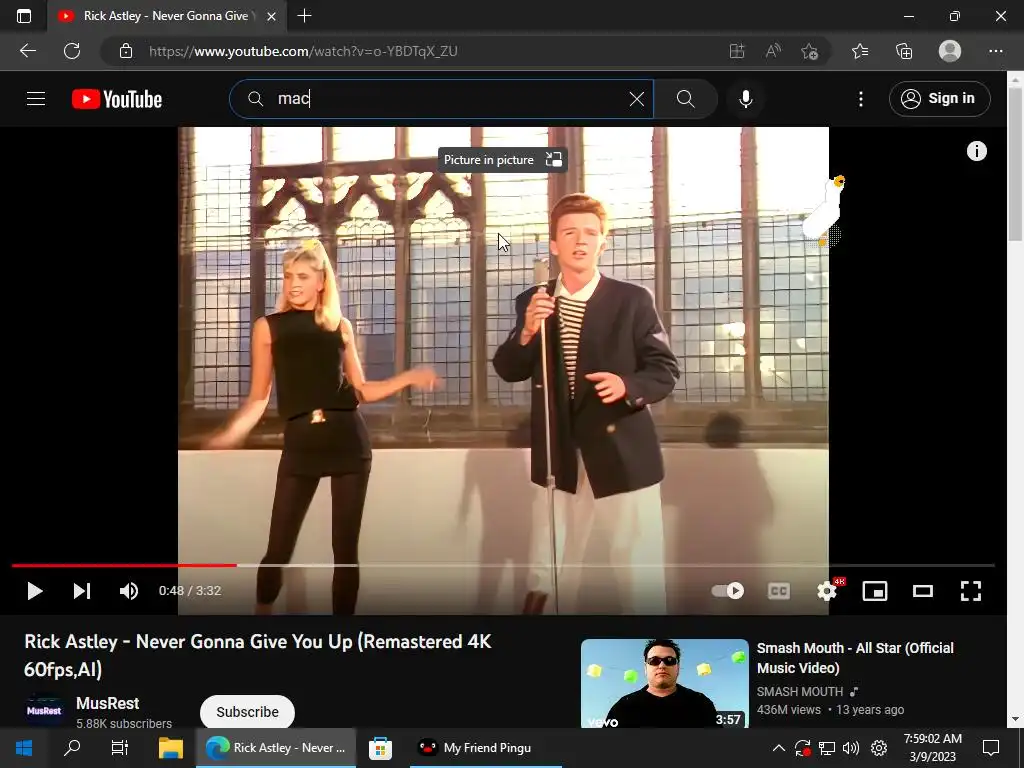Focus the YouTube search input field

tap(441, 99)
